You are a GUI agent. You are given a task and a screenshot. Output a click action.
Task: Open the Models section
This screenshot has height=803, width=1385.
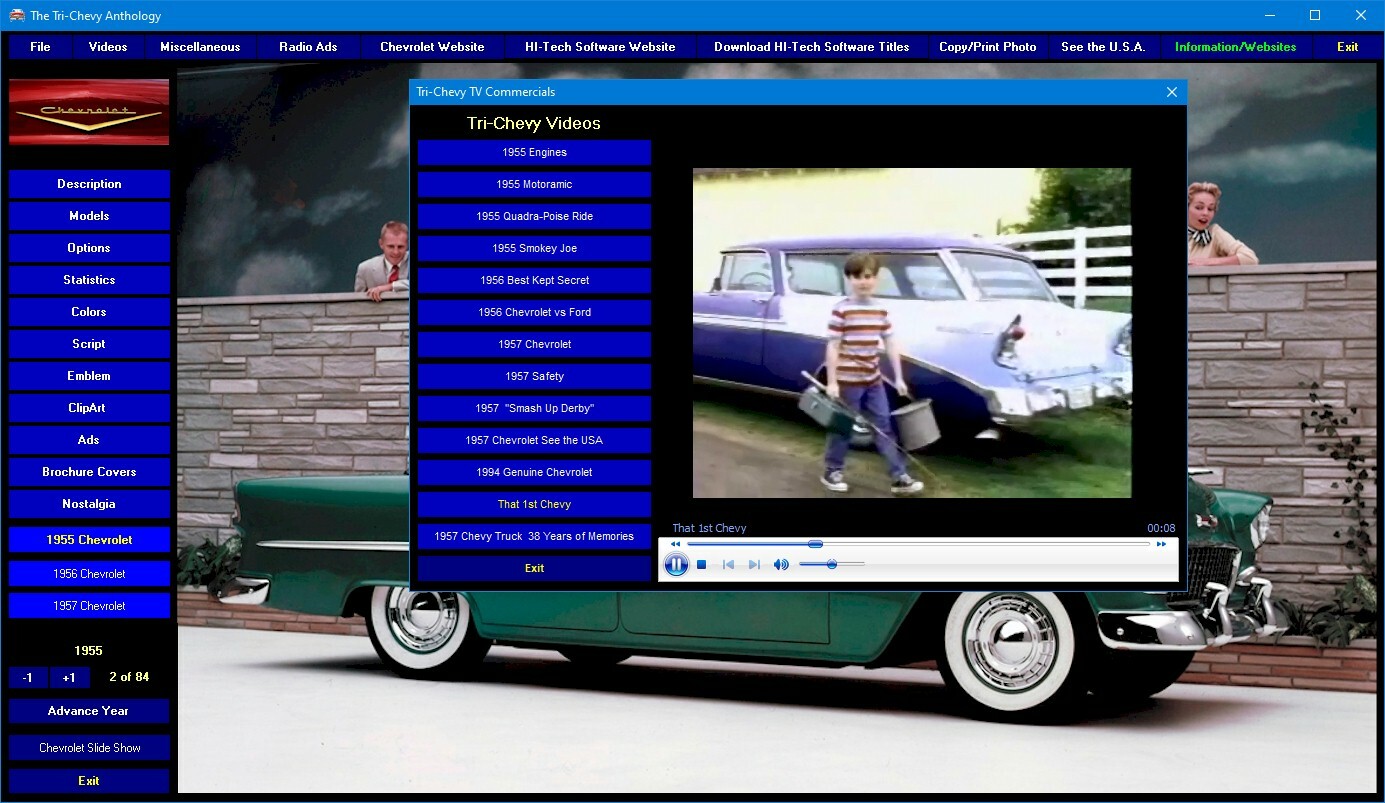(x=89, y=216)
